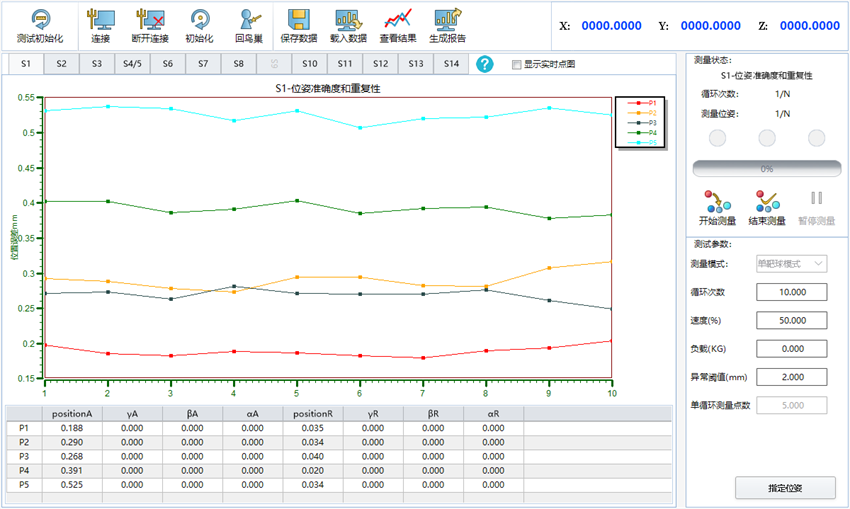The image size is (850, 509).
Task: Open 载入数据 load data
Action: click(x=348, y=19)
